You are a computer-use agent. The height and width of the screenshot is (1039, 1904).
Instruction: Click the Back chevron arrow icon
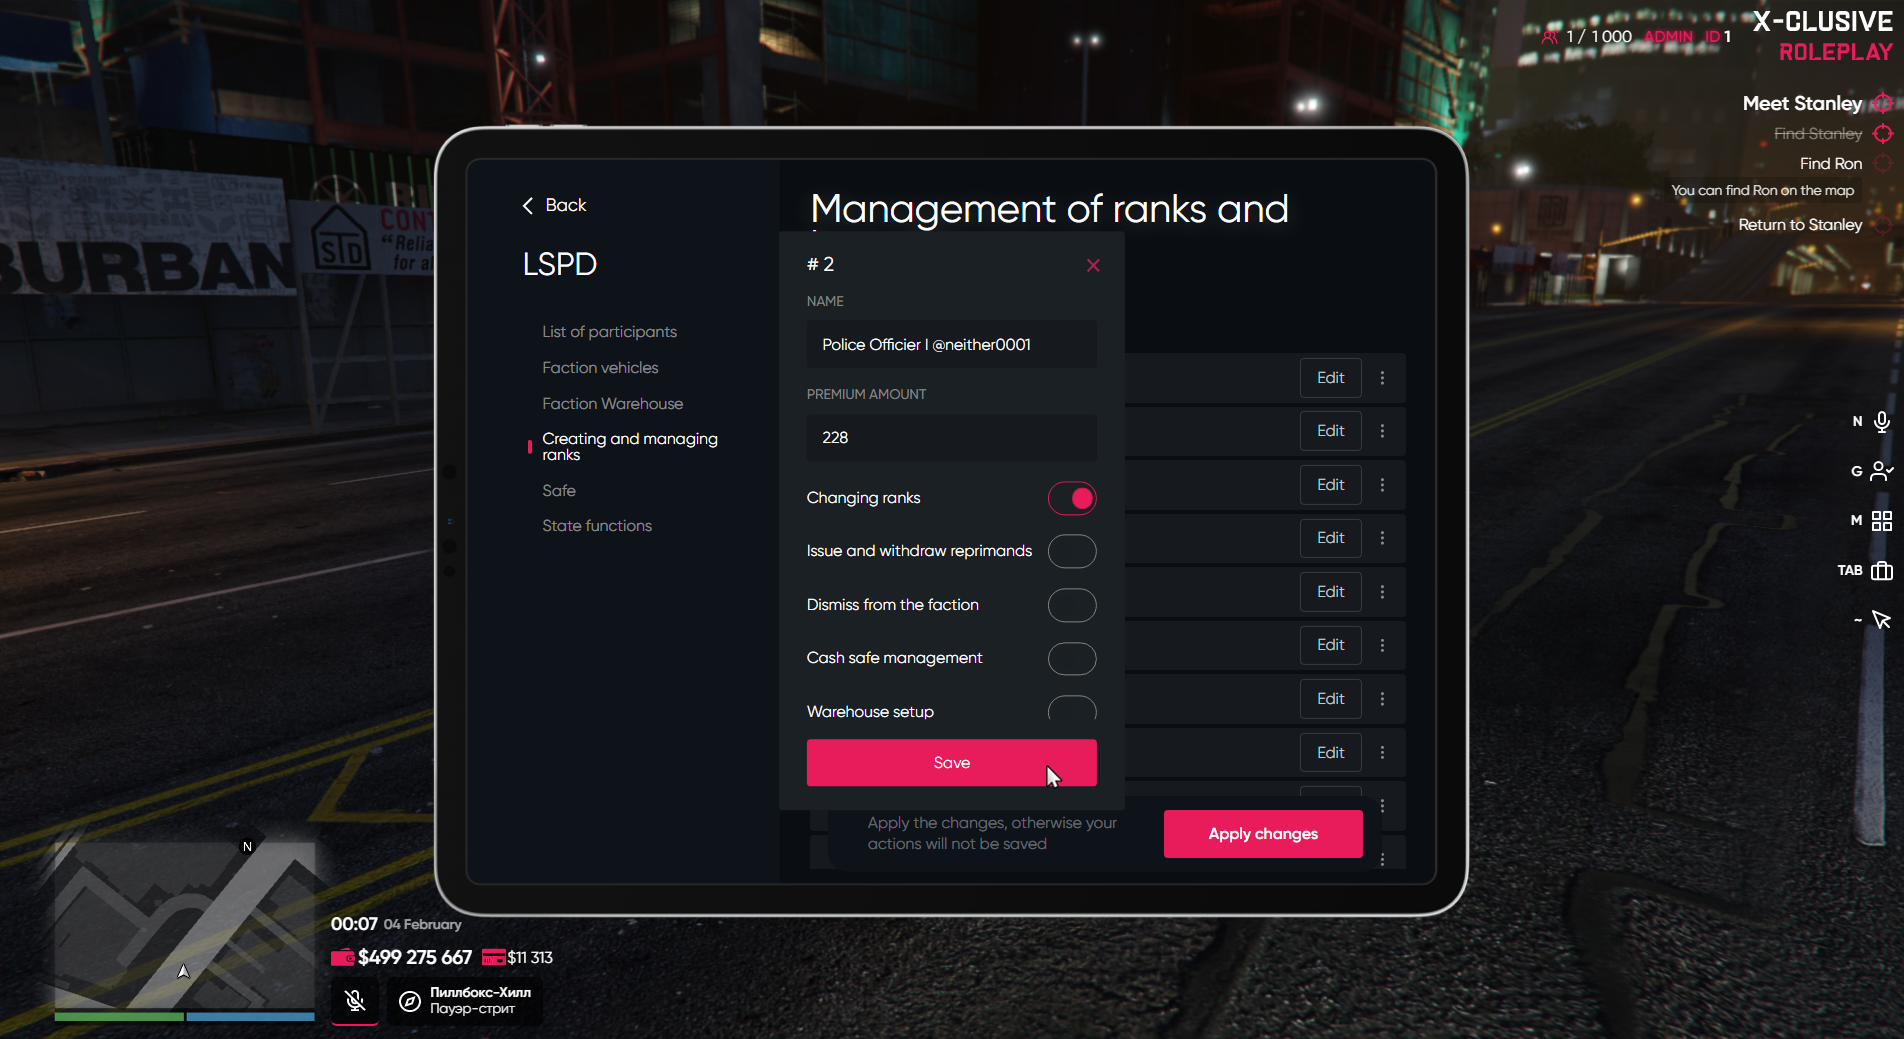coord(528,205)
